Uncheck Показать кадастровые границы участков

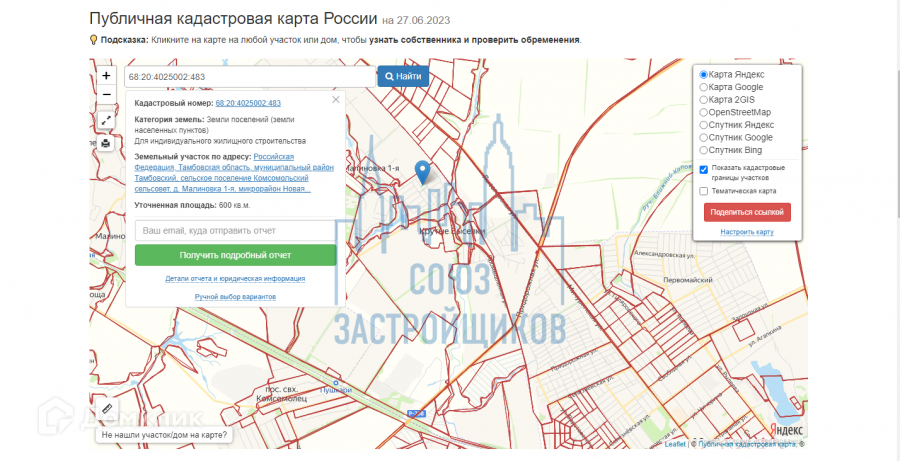click(x=704, y=170)
